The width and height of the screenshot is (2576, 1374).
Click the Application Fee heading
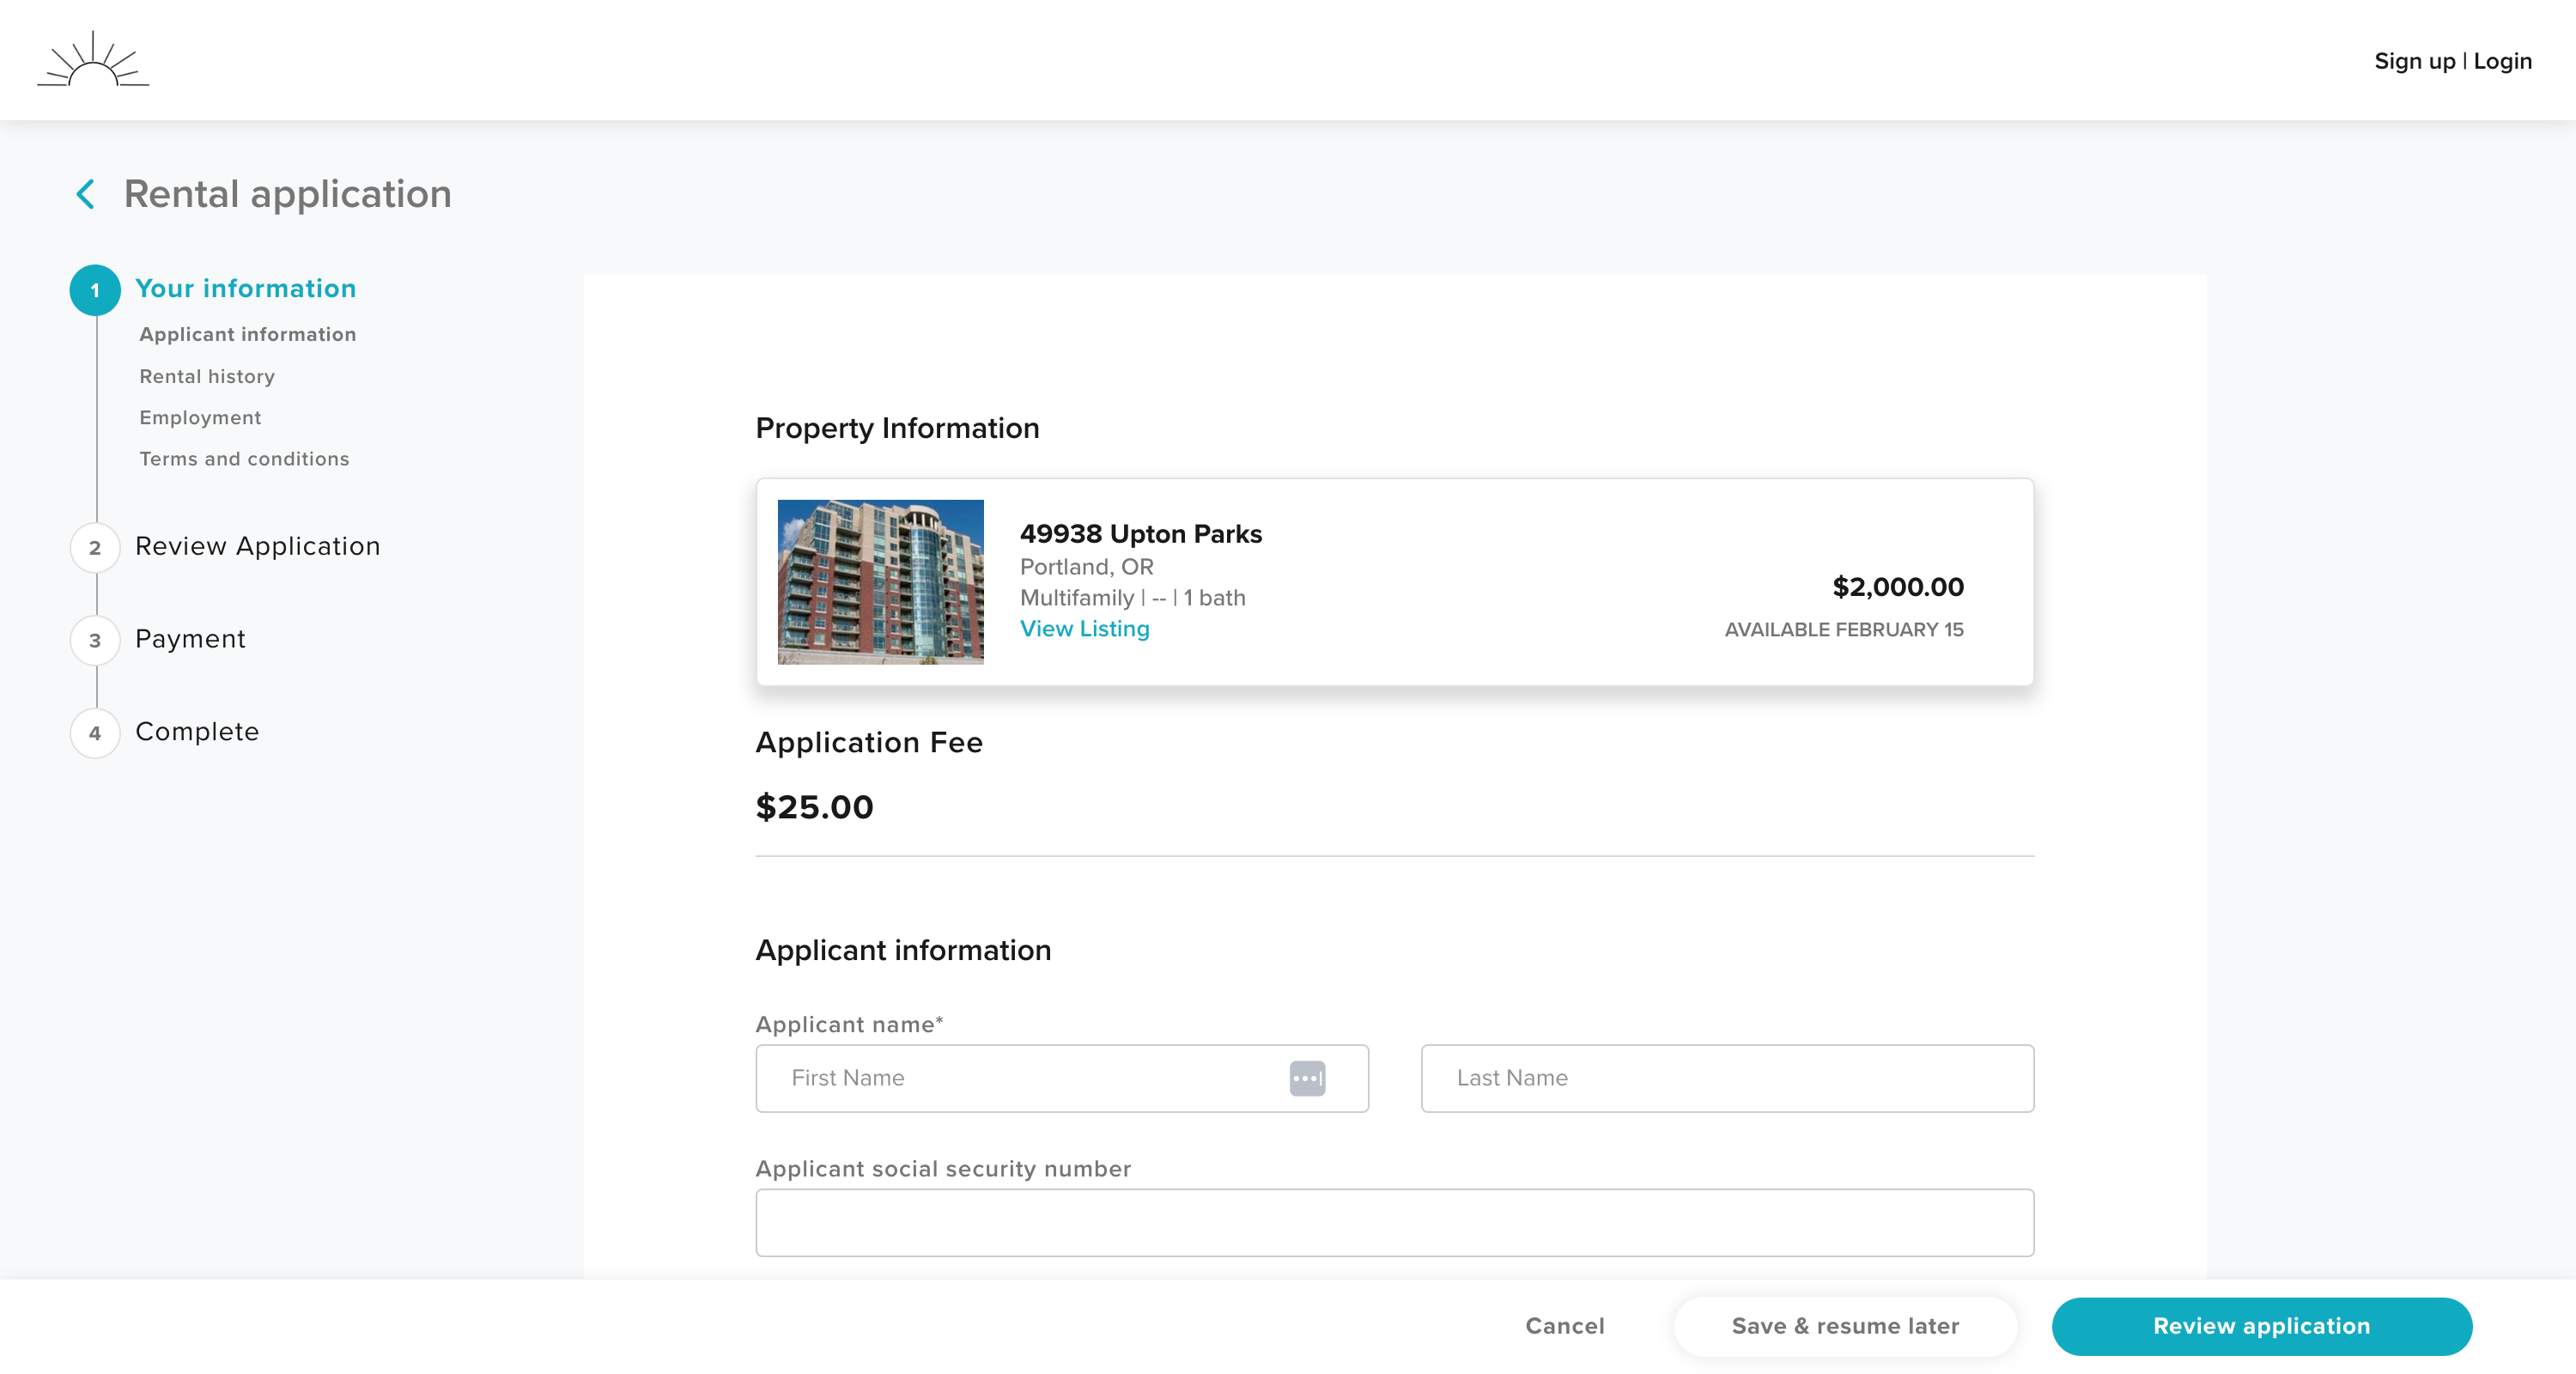[868, 742]
